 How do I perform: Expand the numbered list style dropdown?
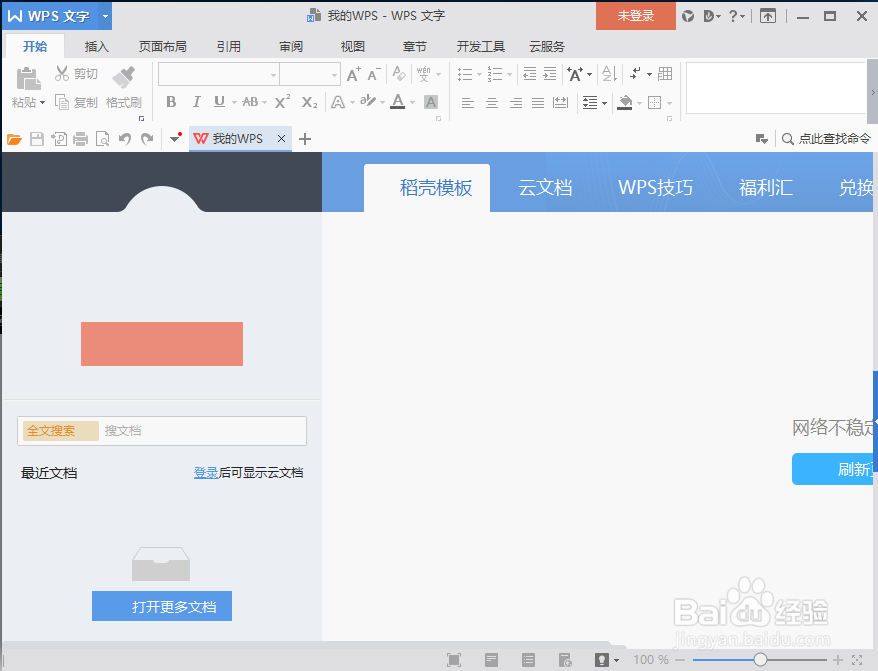[x=509, y=74]
